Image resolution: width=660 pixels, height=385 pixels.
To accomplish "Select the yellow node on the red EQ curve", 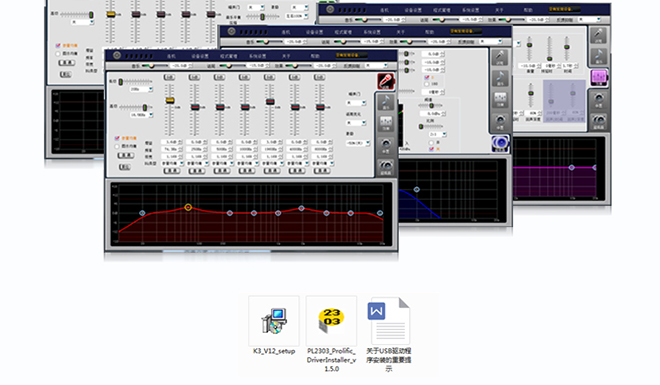I will pos(188,207).
